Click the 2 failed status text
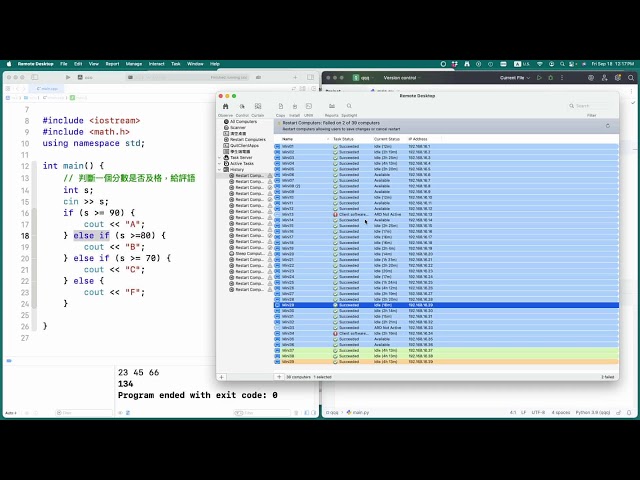The image size is (640, 480). 607,377
